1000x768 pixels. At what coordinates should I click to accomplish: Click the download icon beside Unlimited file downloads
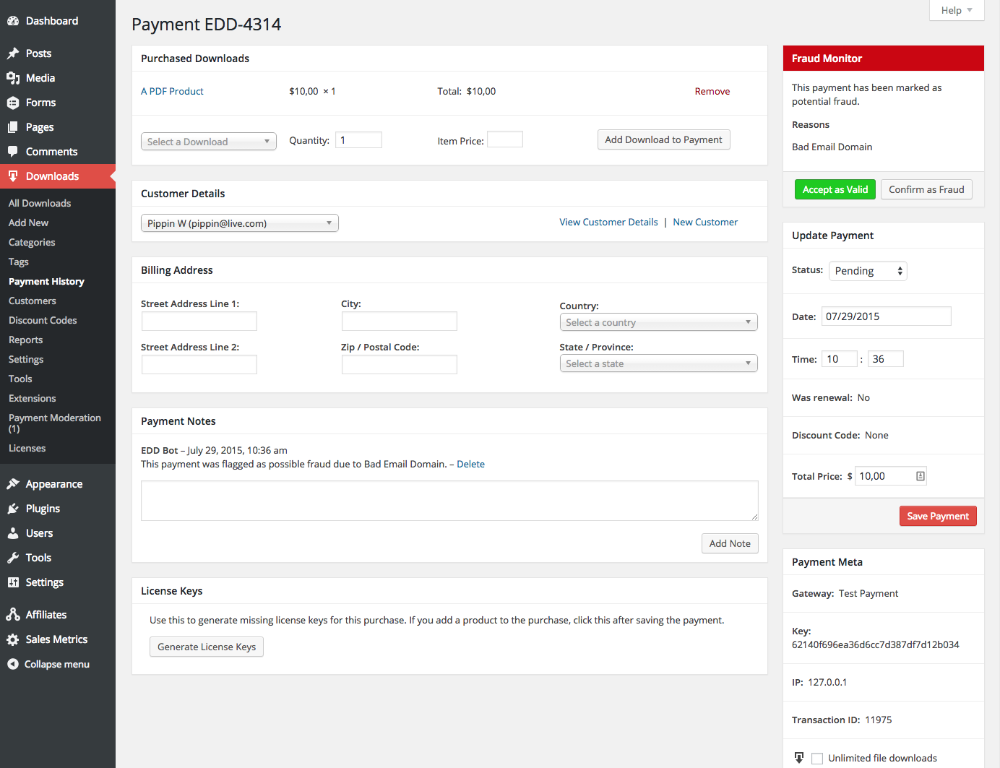(x=799, y=758)
